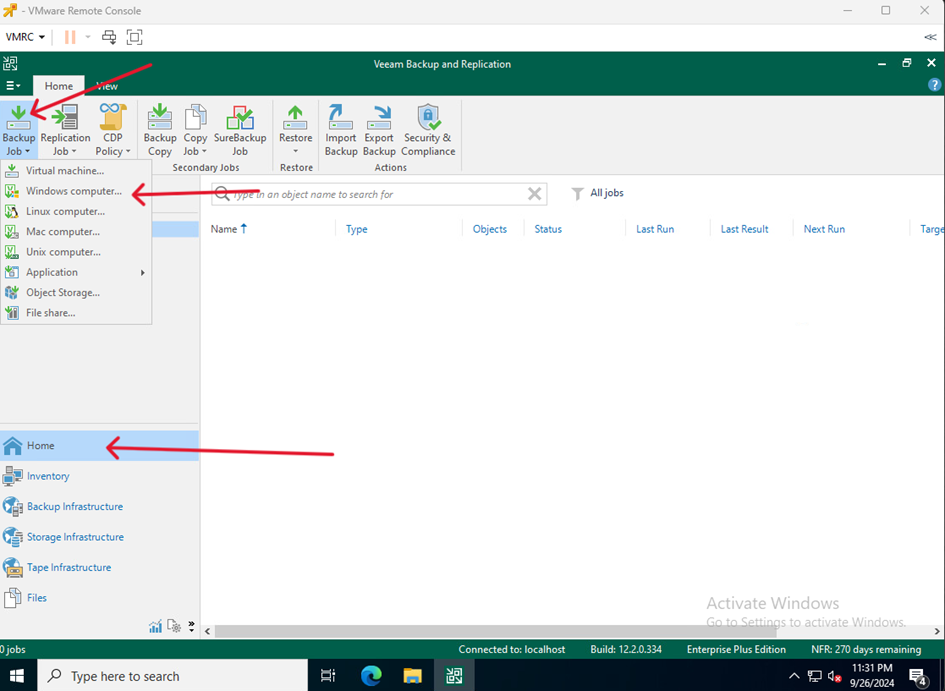
Task: Click the Veeam help question mark icon
Action: (x=934, y=86)
